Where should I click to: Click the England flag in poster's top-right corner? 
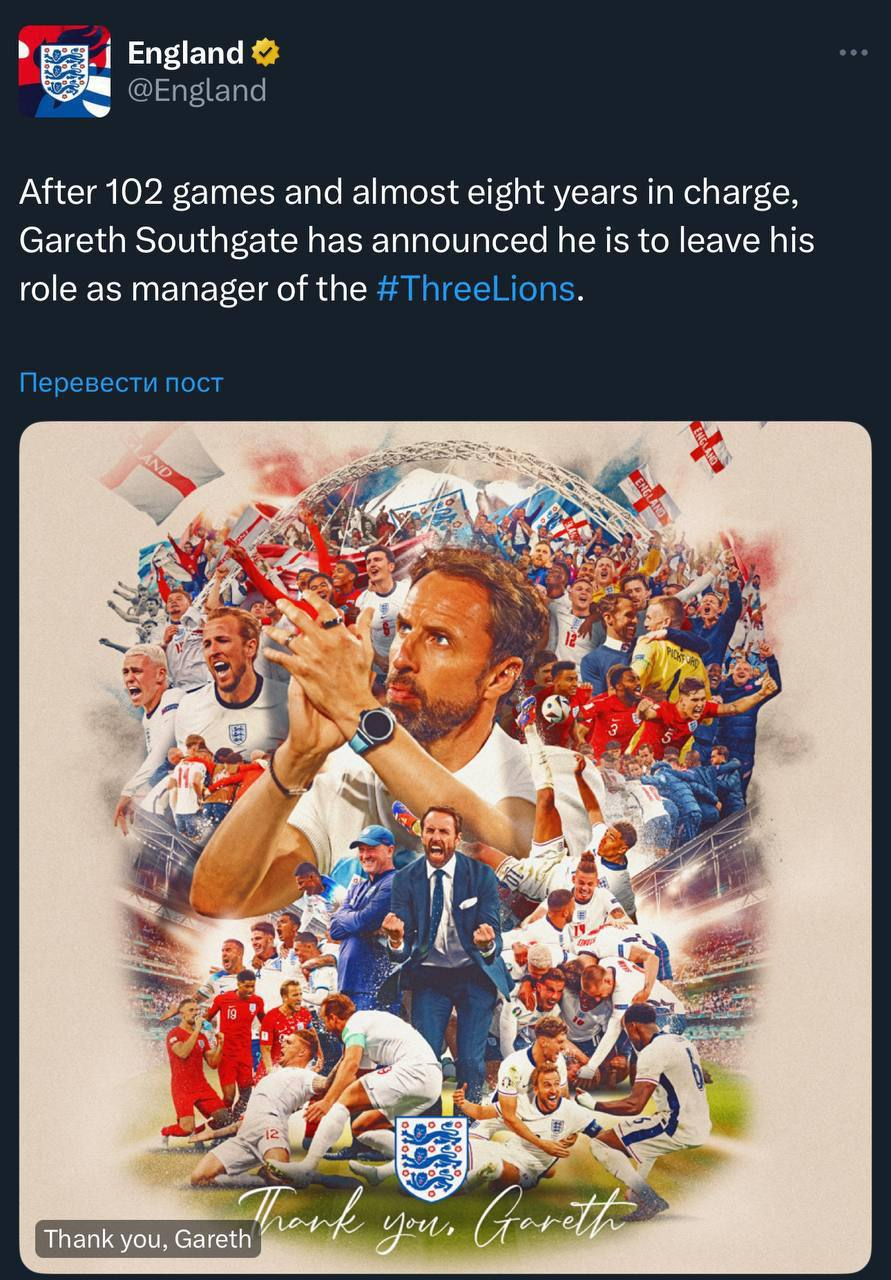(706, 446)
